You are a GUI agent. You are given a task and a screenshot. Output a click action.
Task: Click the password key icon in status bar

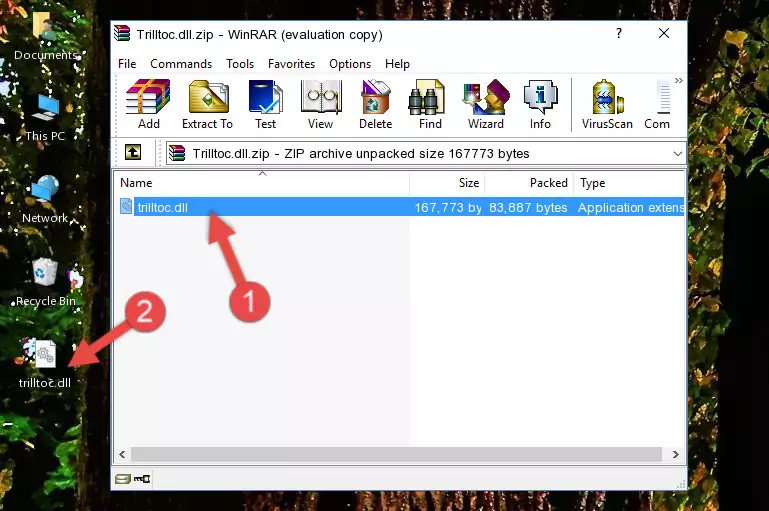[142, 479]
